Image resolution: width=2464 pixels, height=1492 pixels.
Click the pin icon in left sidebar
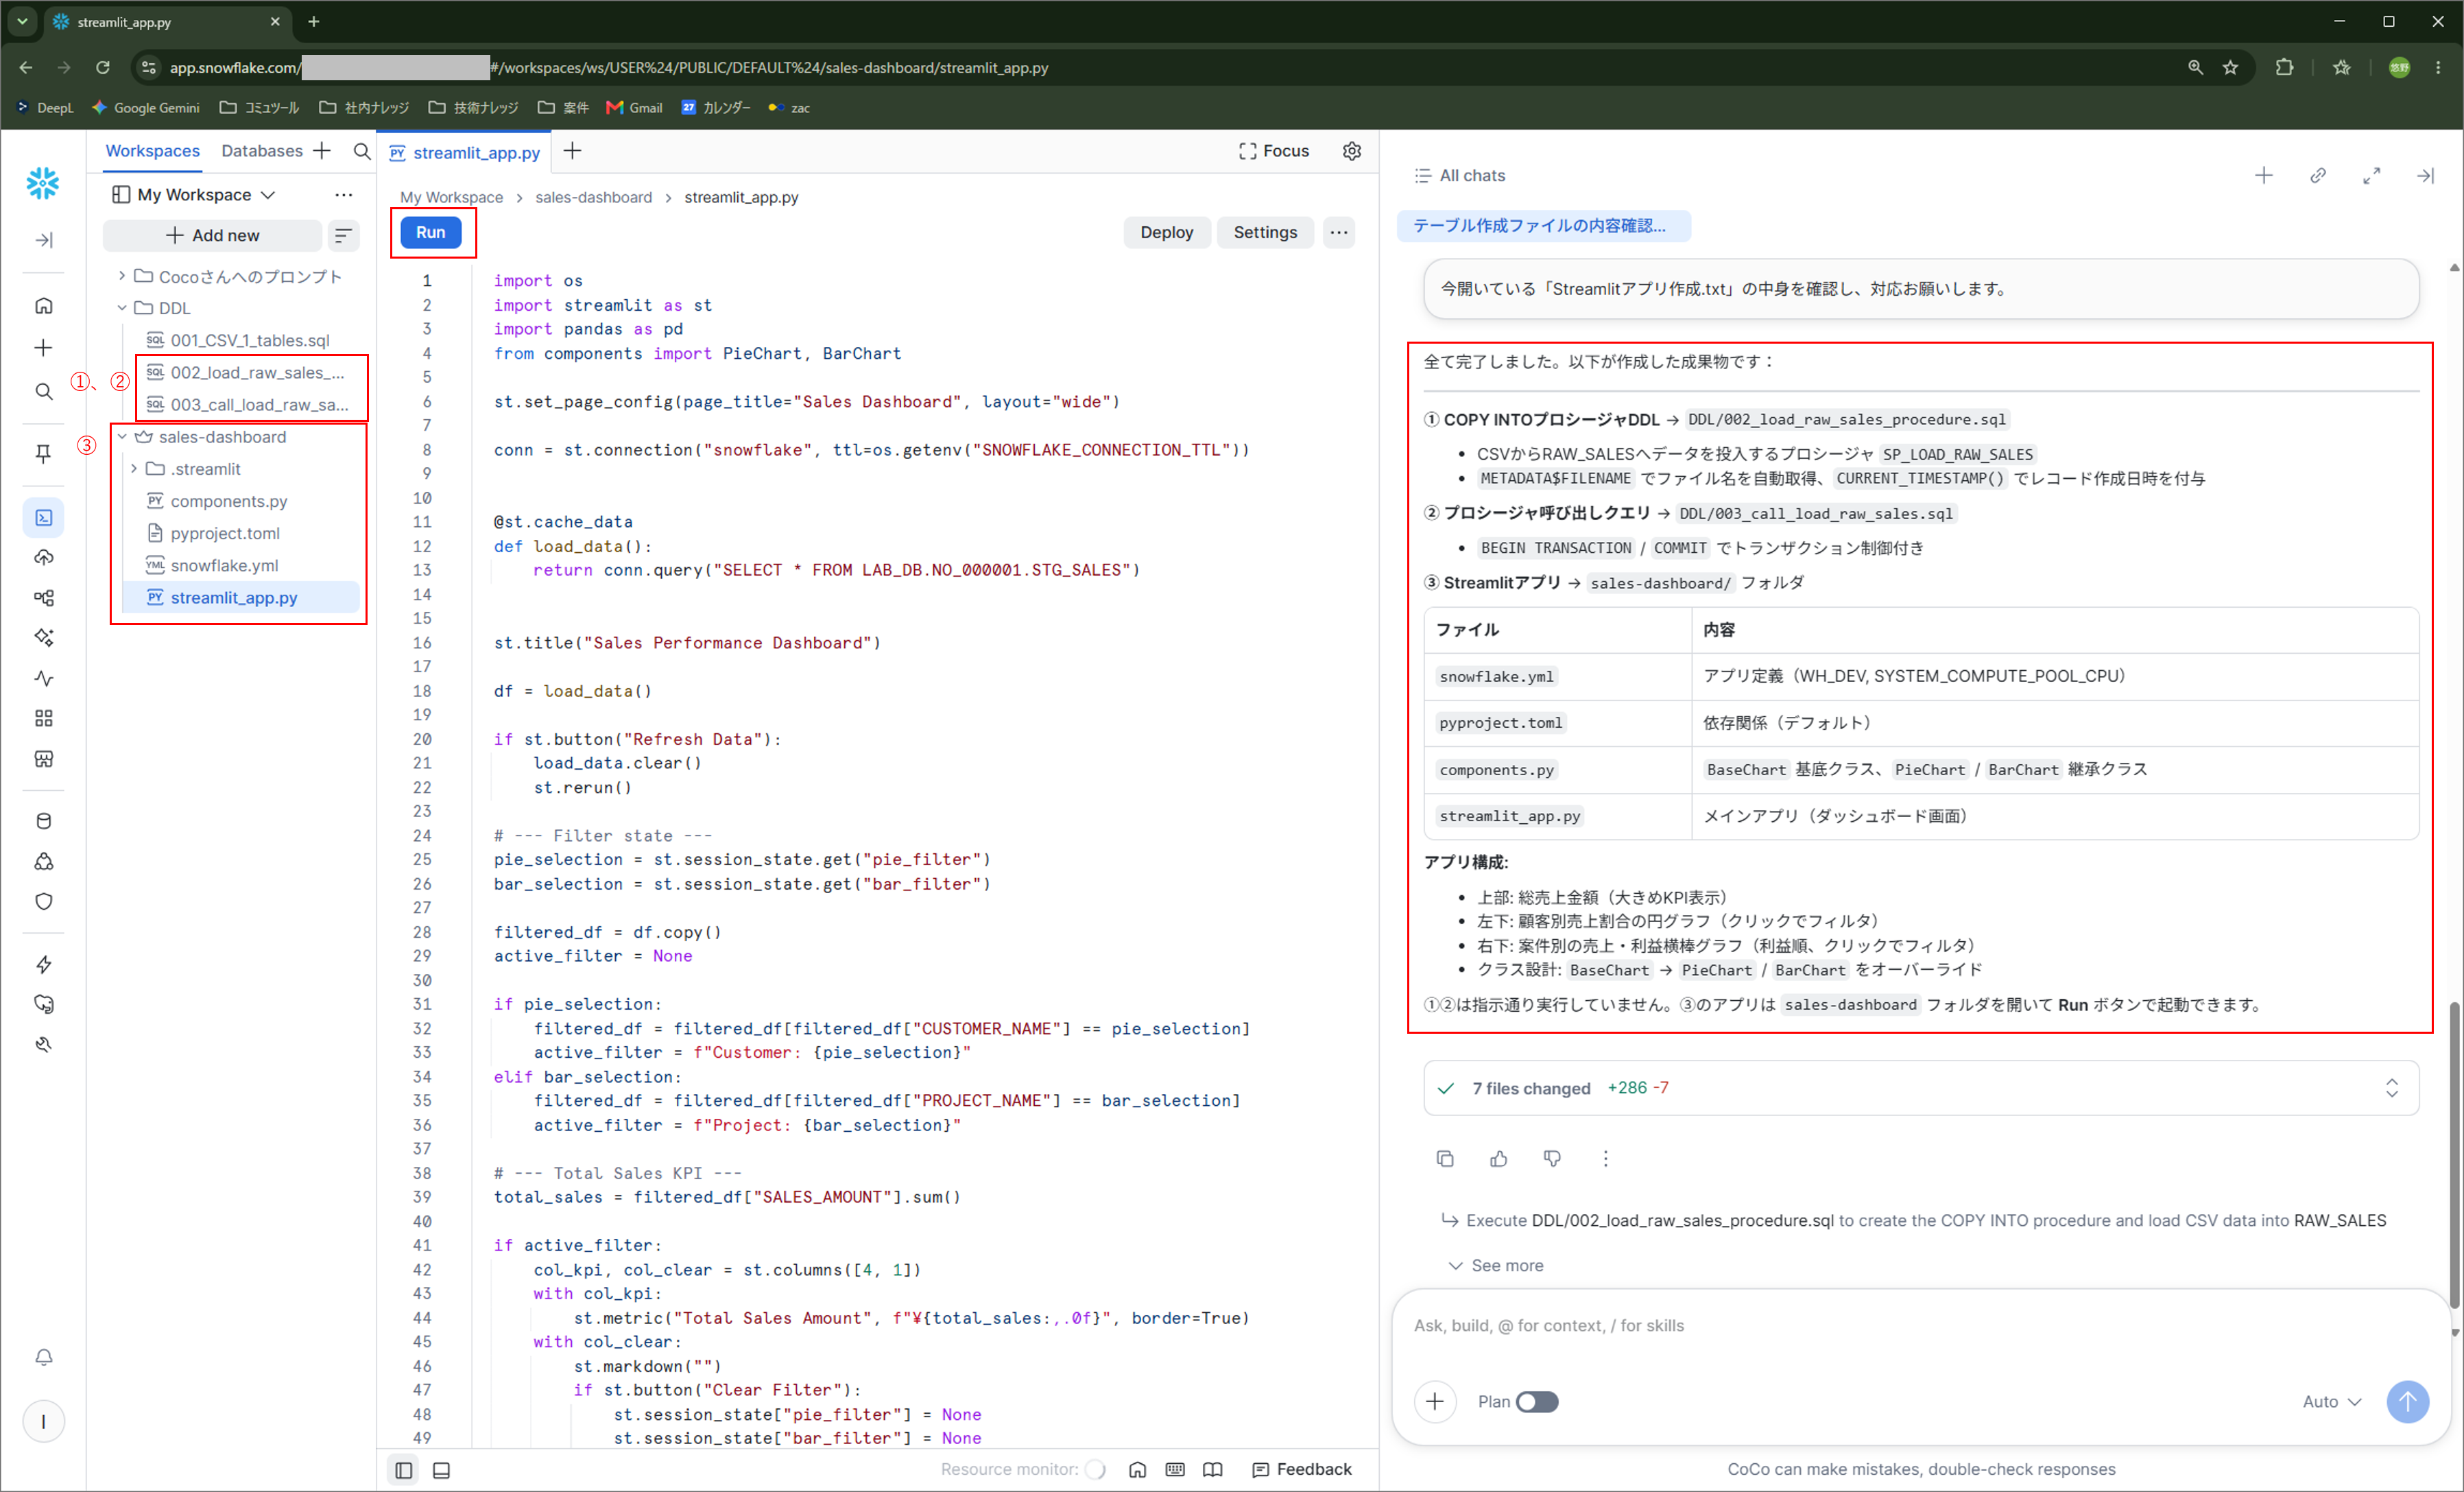coord(43,454)
